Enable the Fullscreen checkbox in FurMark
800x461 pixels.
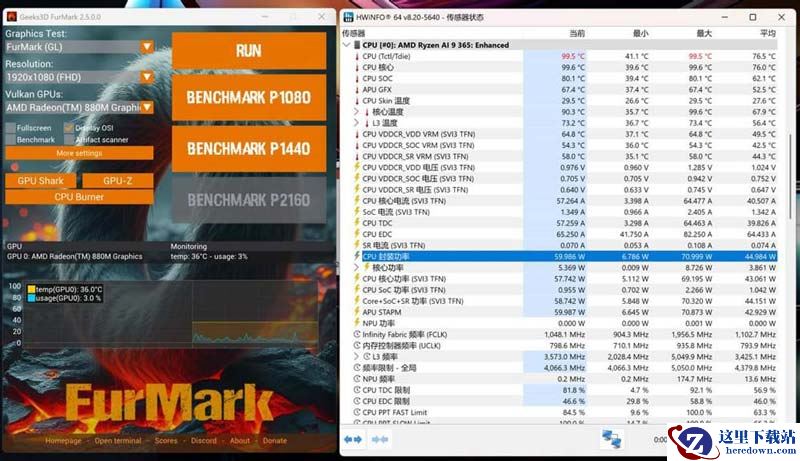[11, 127]
